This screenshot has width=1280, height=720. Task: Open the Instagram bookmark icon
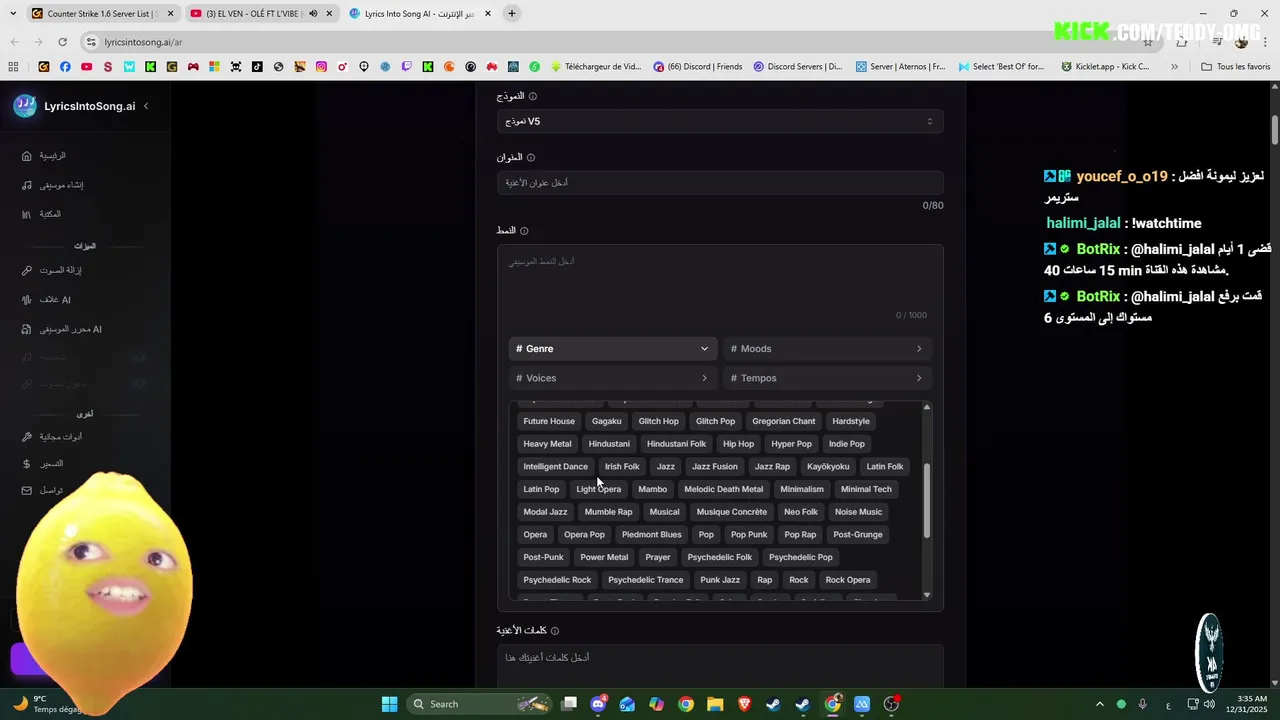click(x=321, y=67)
